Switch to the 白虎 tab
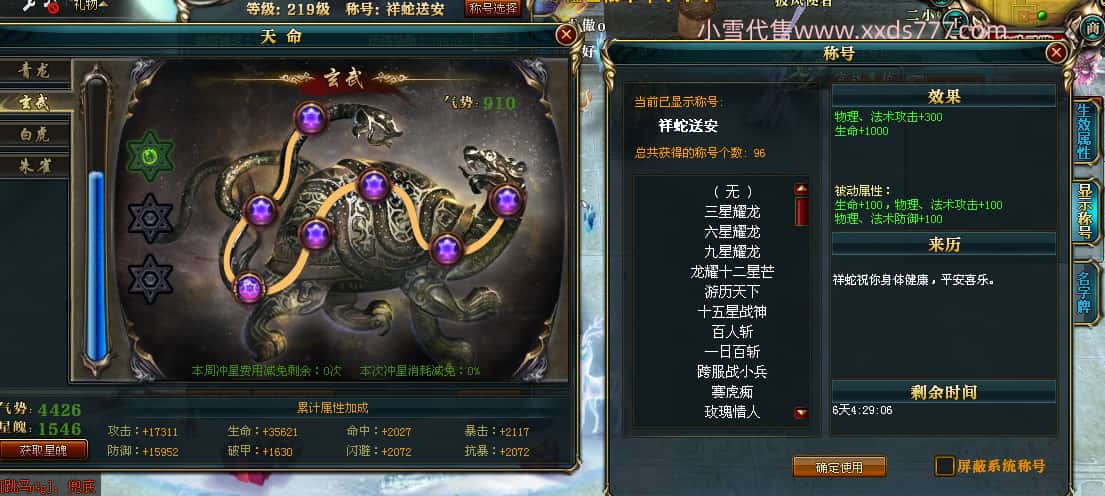Image resolution: width=1105 pixels, height=496 pixels. [35, 134]
